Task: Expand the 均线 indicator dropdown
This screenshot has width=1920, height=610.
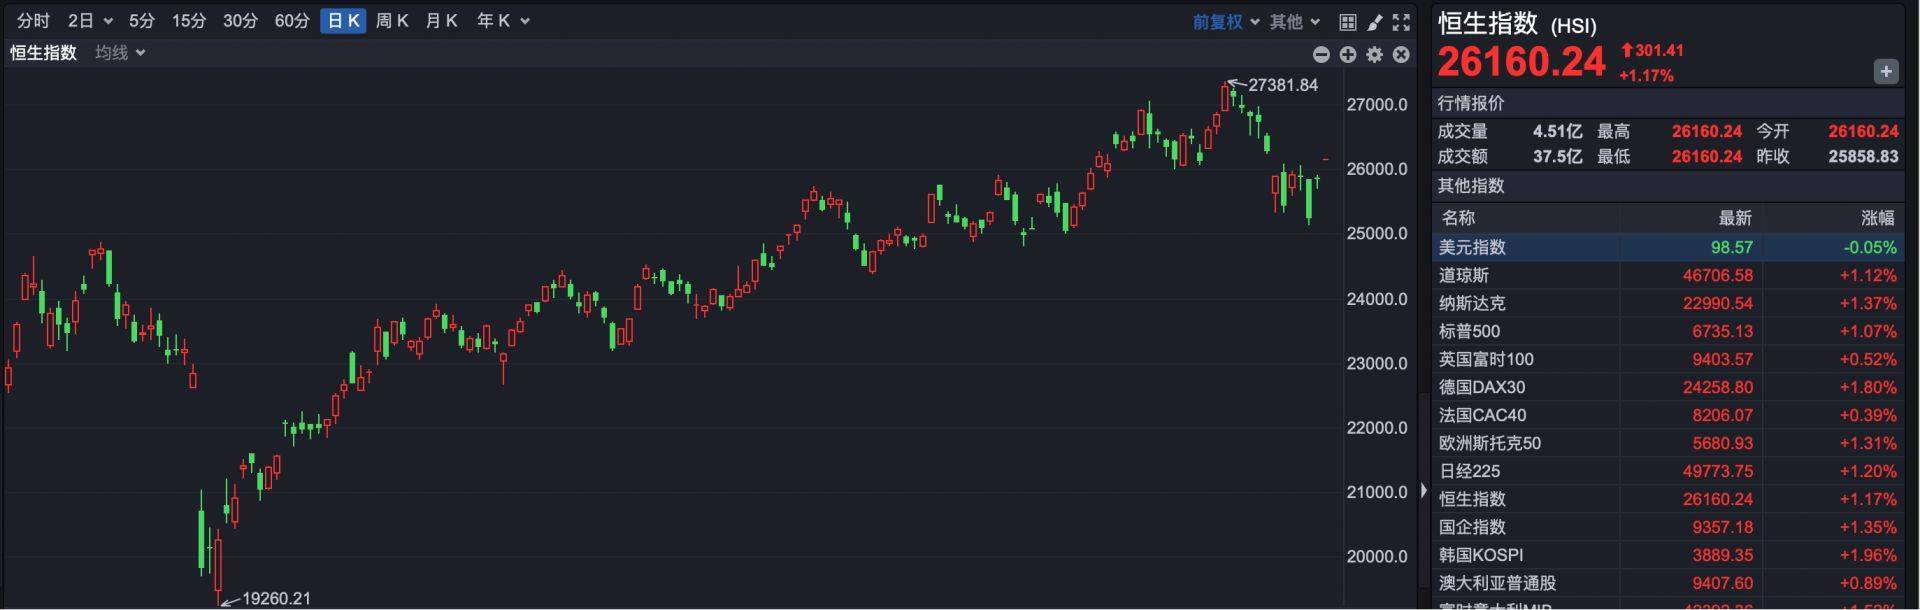Action: coord(120,53)
